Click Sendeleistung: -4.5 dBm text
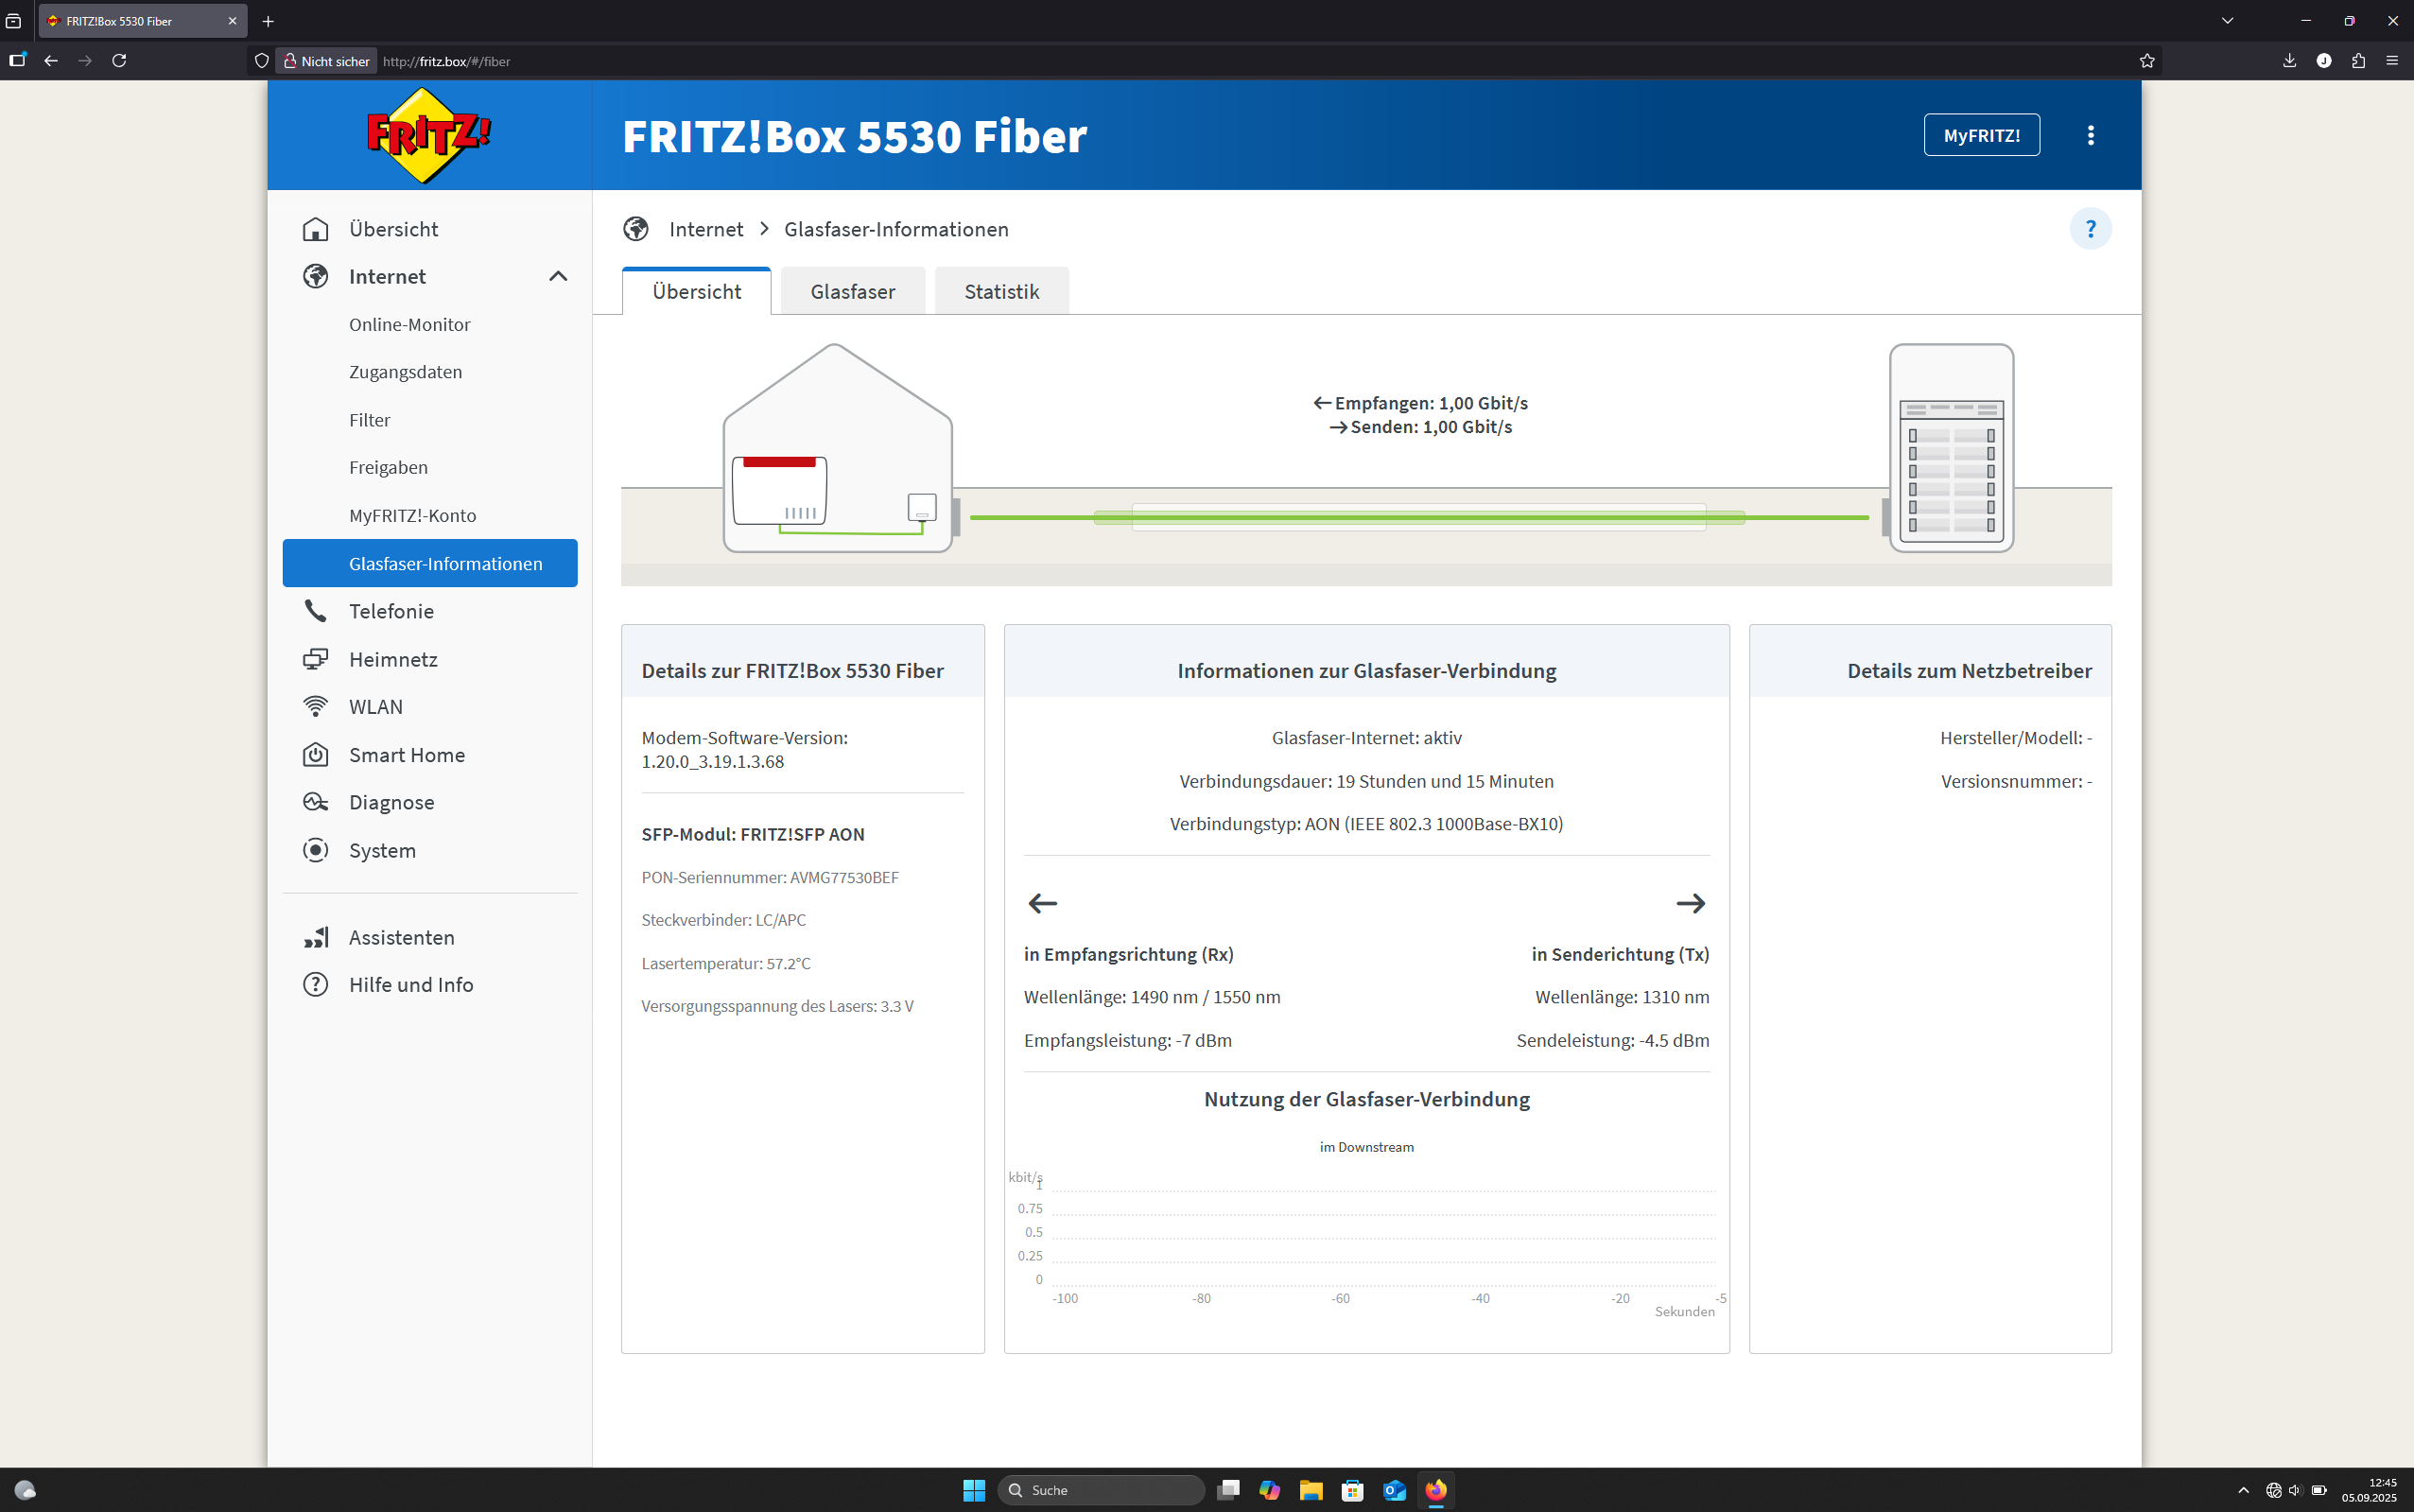Image resolution: width=2414 pixels, height=1512 pixels. pos(1612,1040)
